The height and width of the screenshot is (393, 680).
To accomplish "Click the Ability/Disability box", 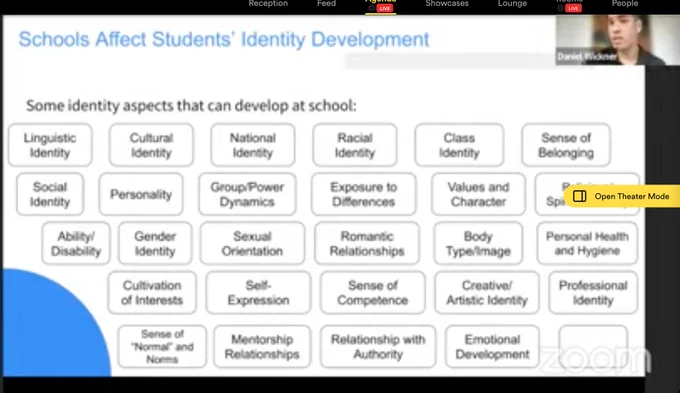I will 76,243.
